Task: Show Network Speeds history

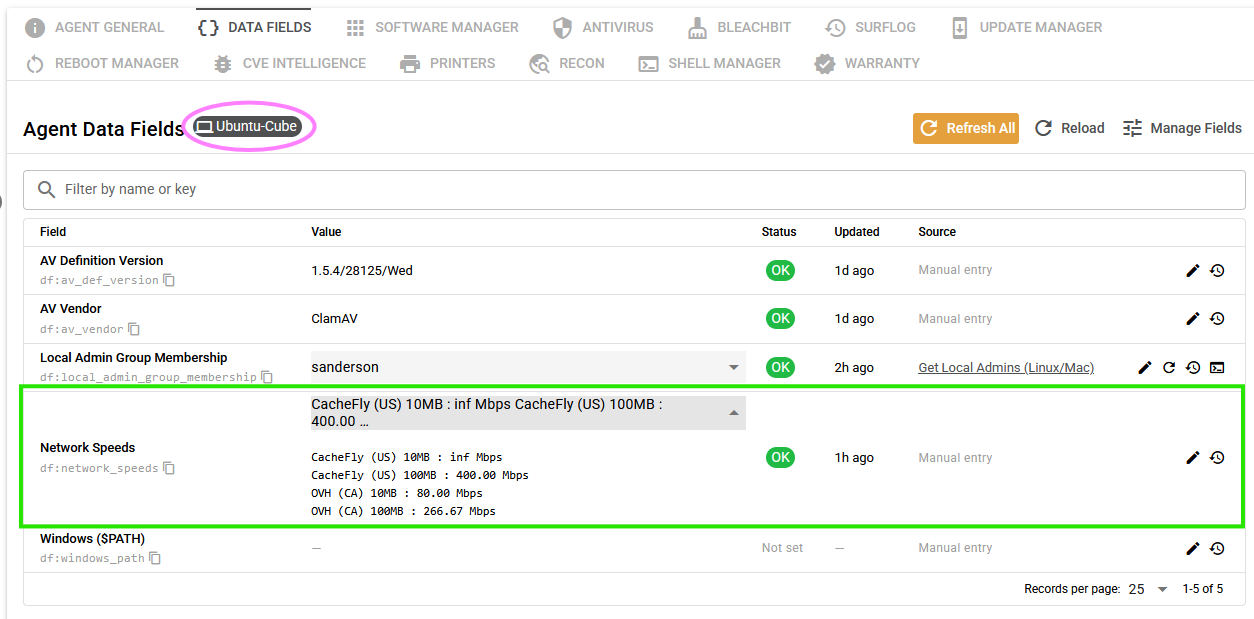Action: coord(1217,458)
